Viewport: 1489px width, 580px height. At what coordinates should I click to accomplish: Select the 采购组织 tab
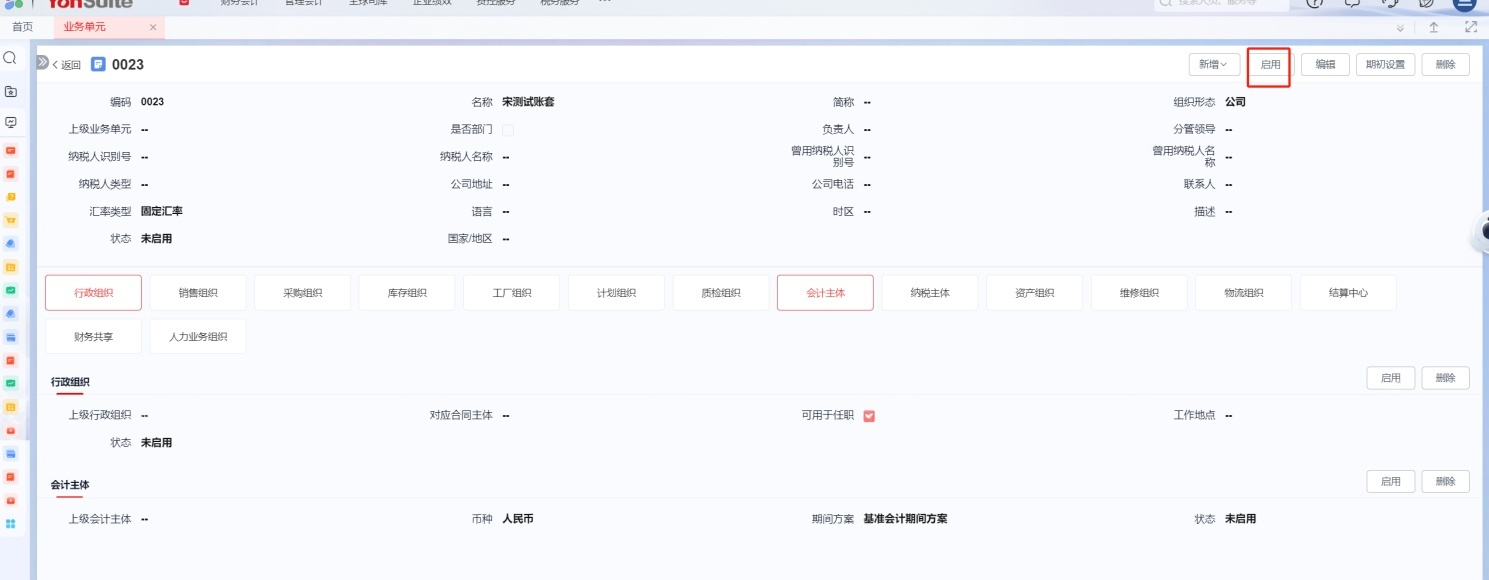point(303,293)
